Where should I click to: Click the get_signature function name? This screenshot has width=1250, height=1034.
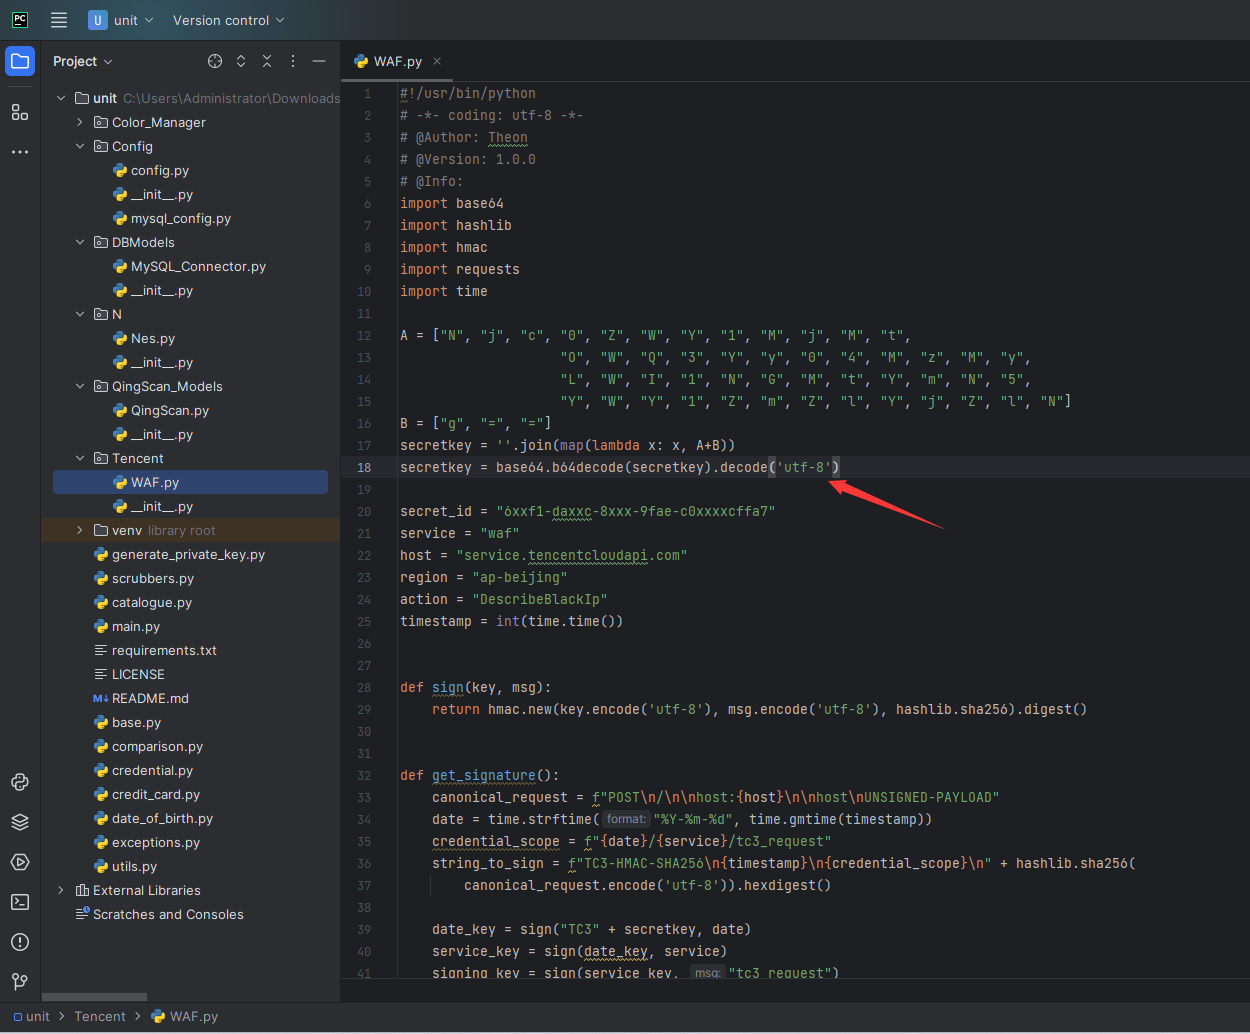pos(484,775)
